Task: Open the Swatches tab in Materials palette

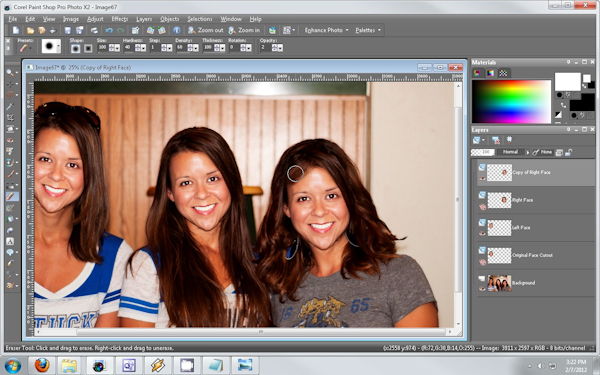Action: [503, 73]
